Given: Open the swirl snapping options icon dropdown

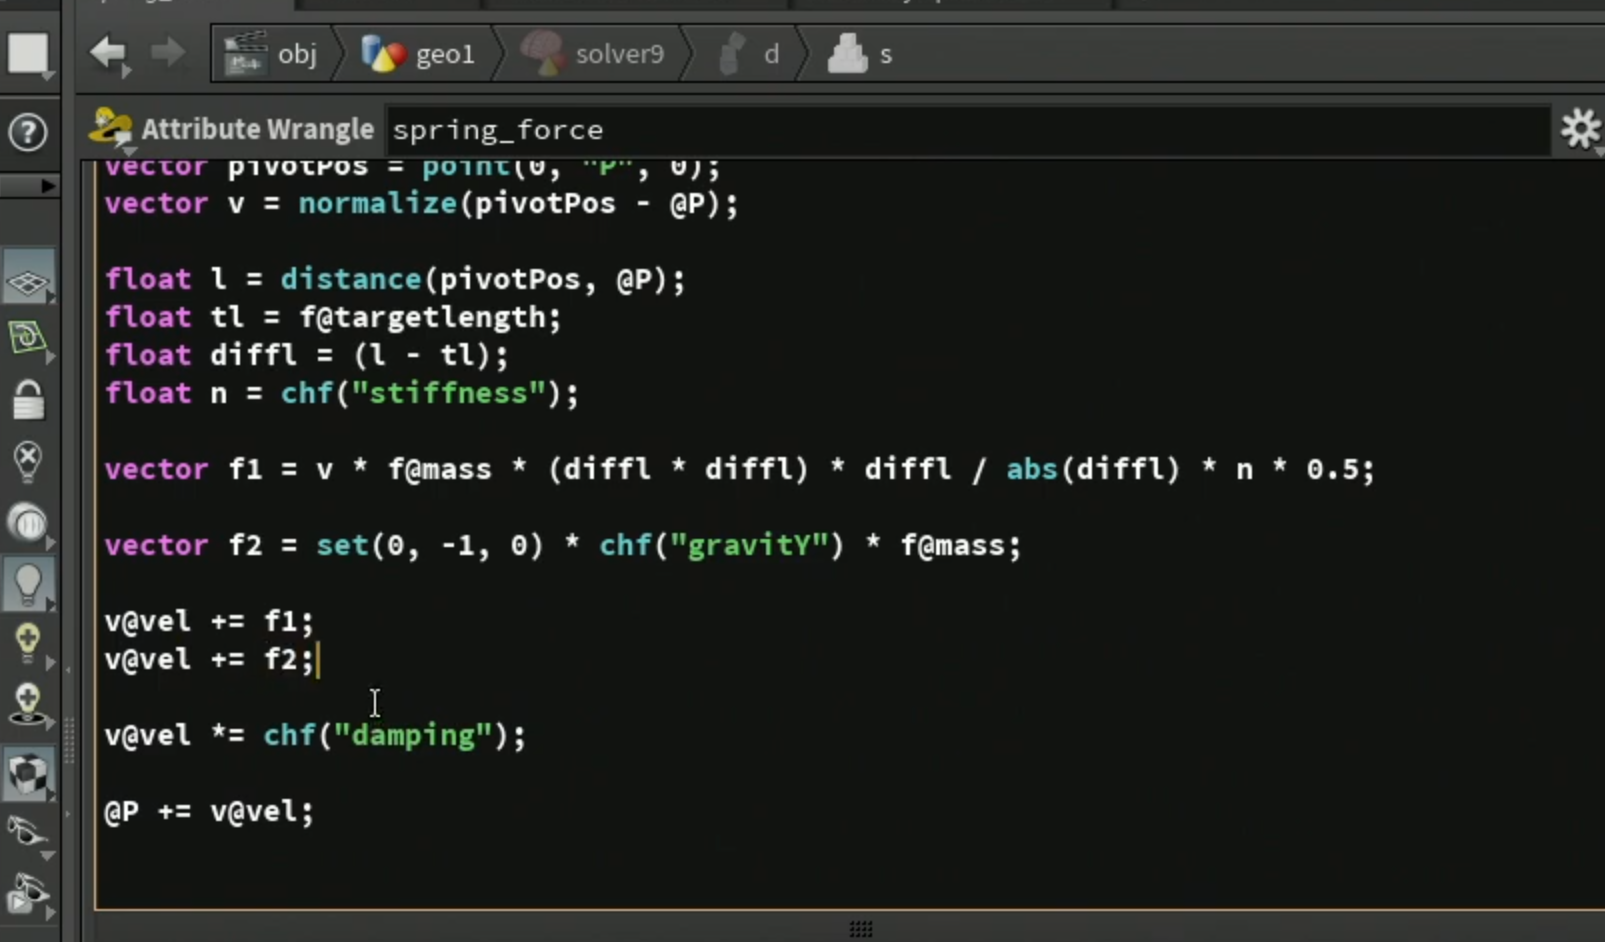Looking at the screenshot, I should [28, 338].
